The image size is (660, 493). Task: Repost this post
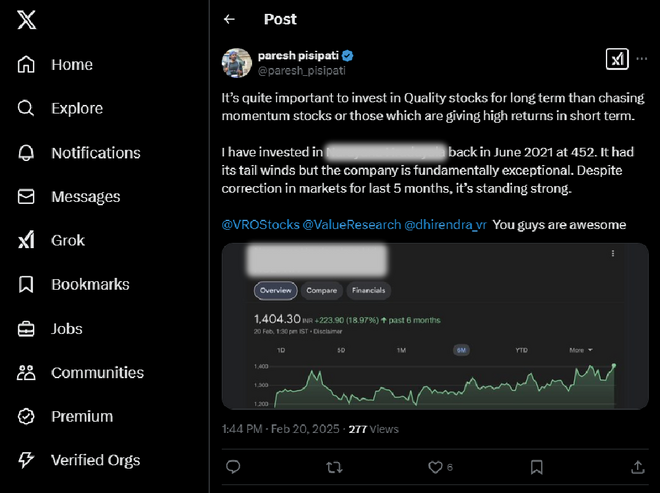pyautogui.click(x=334, y=467)
